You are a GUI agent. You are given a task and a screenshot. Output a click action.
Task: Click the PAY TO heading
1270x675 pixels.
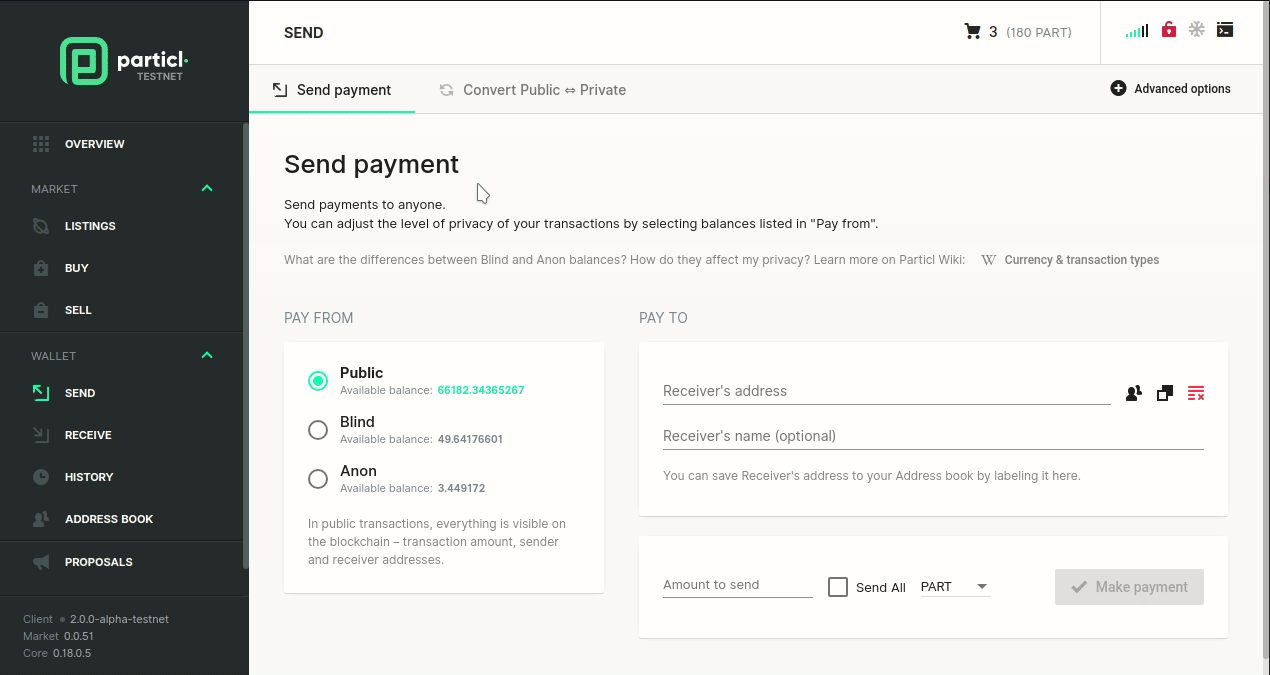coord(664,318)
